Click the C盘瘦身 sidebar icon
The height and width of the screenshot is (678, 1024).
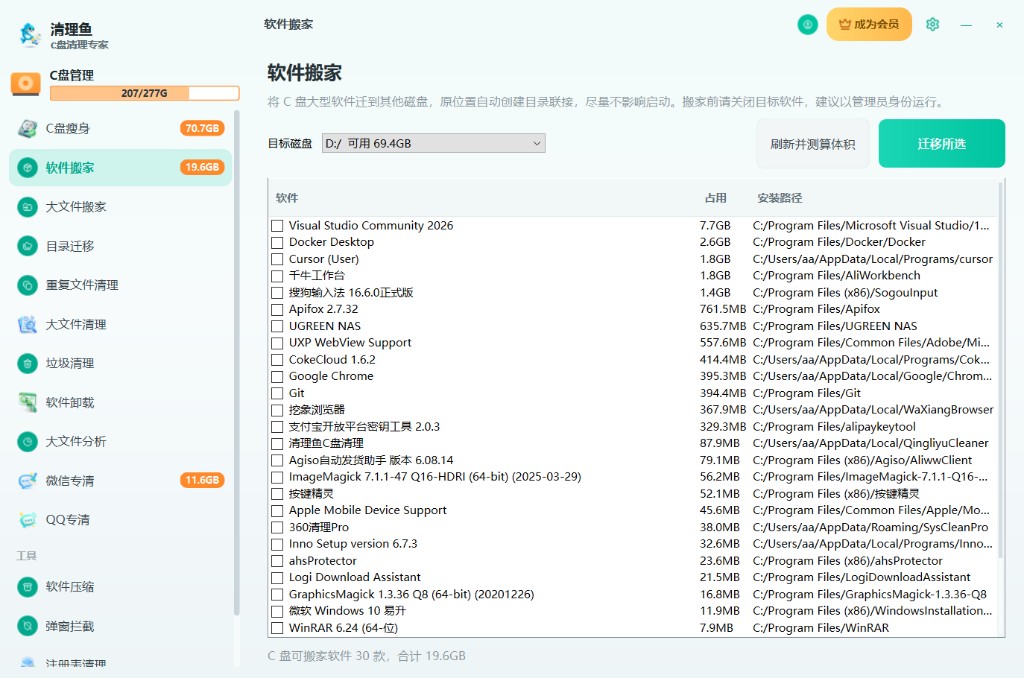click(27, 129)
